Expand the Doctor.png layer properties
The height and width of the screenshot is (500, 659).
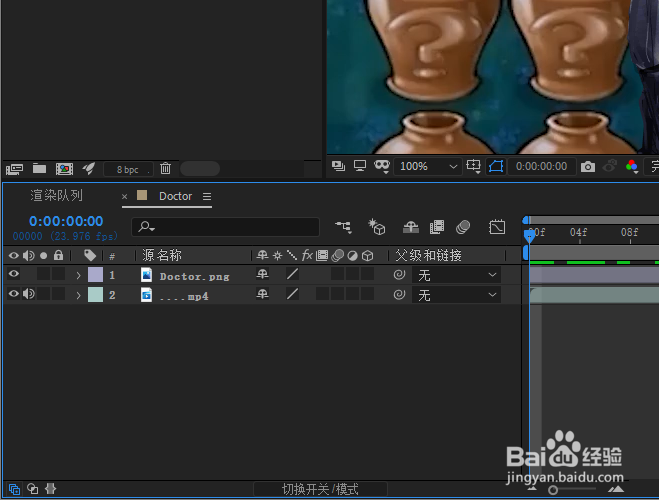[78, 275]
